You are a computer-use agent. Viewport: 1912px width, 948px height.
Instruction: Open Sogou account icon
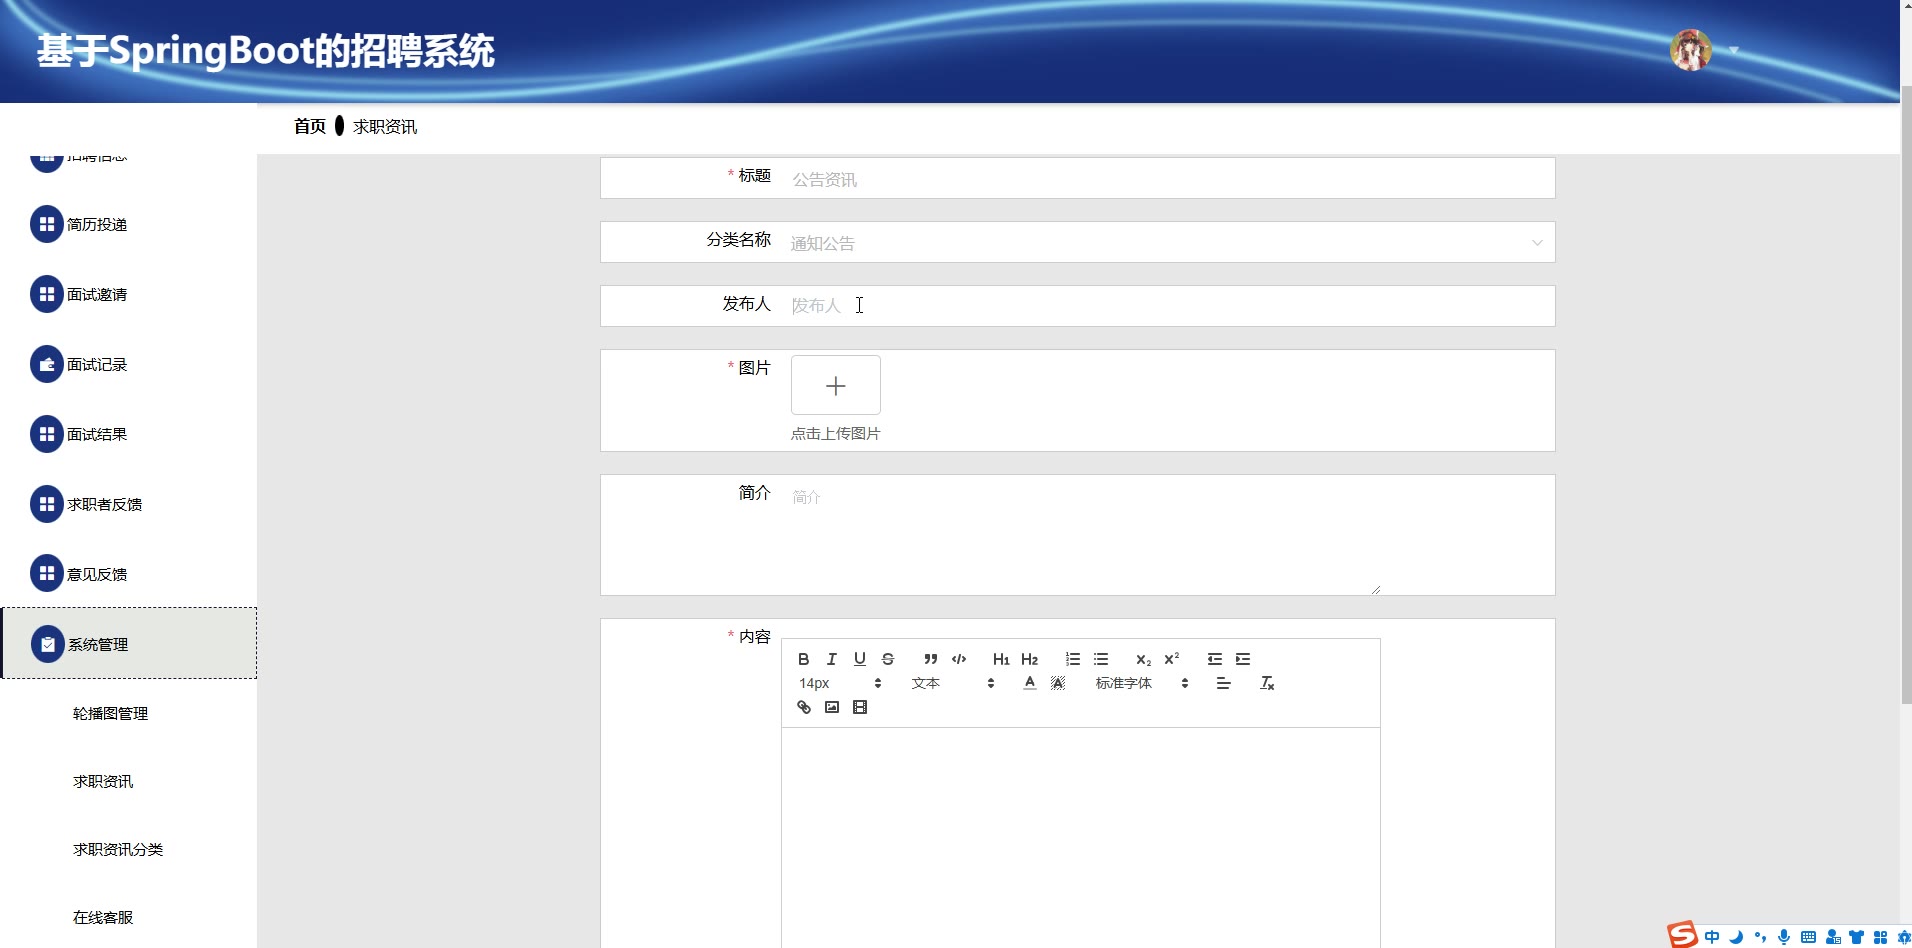[1833, 937]
